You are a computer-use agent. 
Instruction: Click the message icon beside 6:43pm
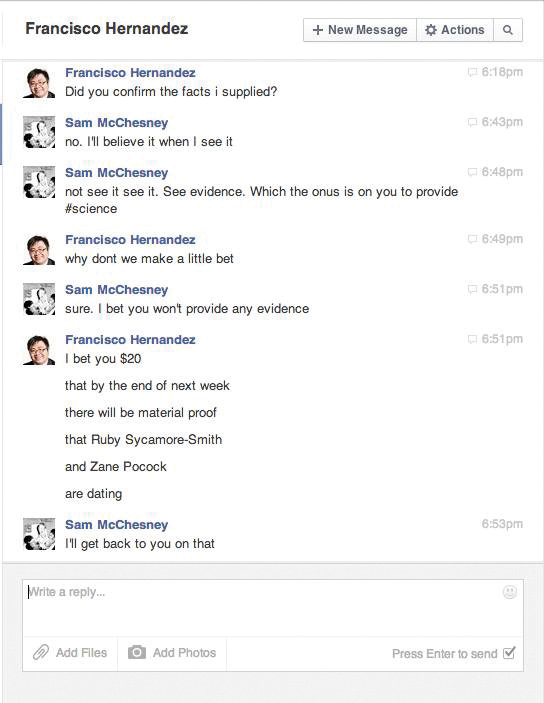(x=472, y=122)
